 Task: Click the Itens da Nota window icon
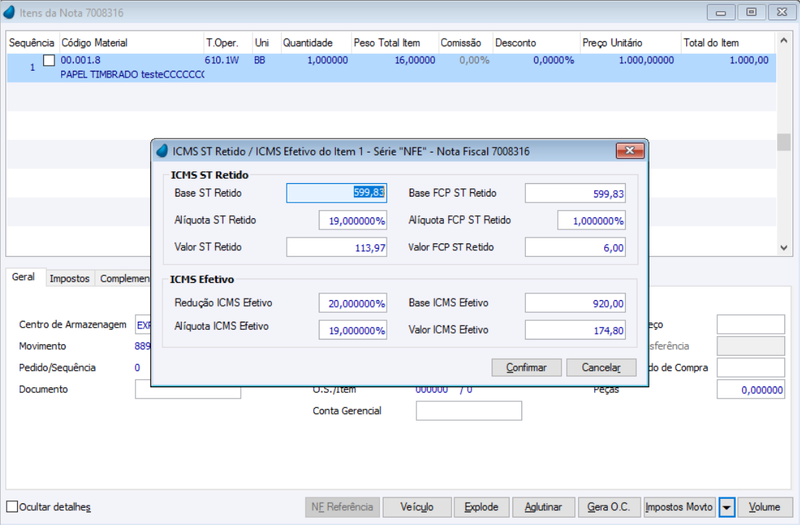pyautogui.click(x=9, y=12)
